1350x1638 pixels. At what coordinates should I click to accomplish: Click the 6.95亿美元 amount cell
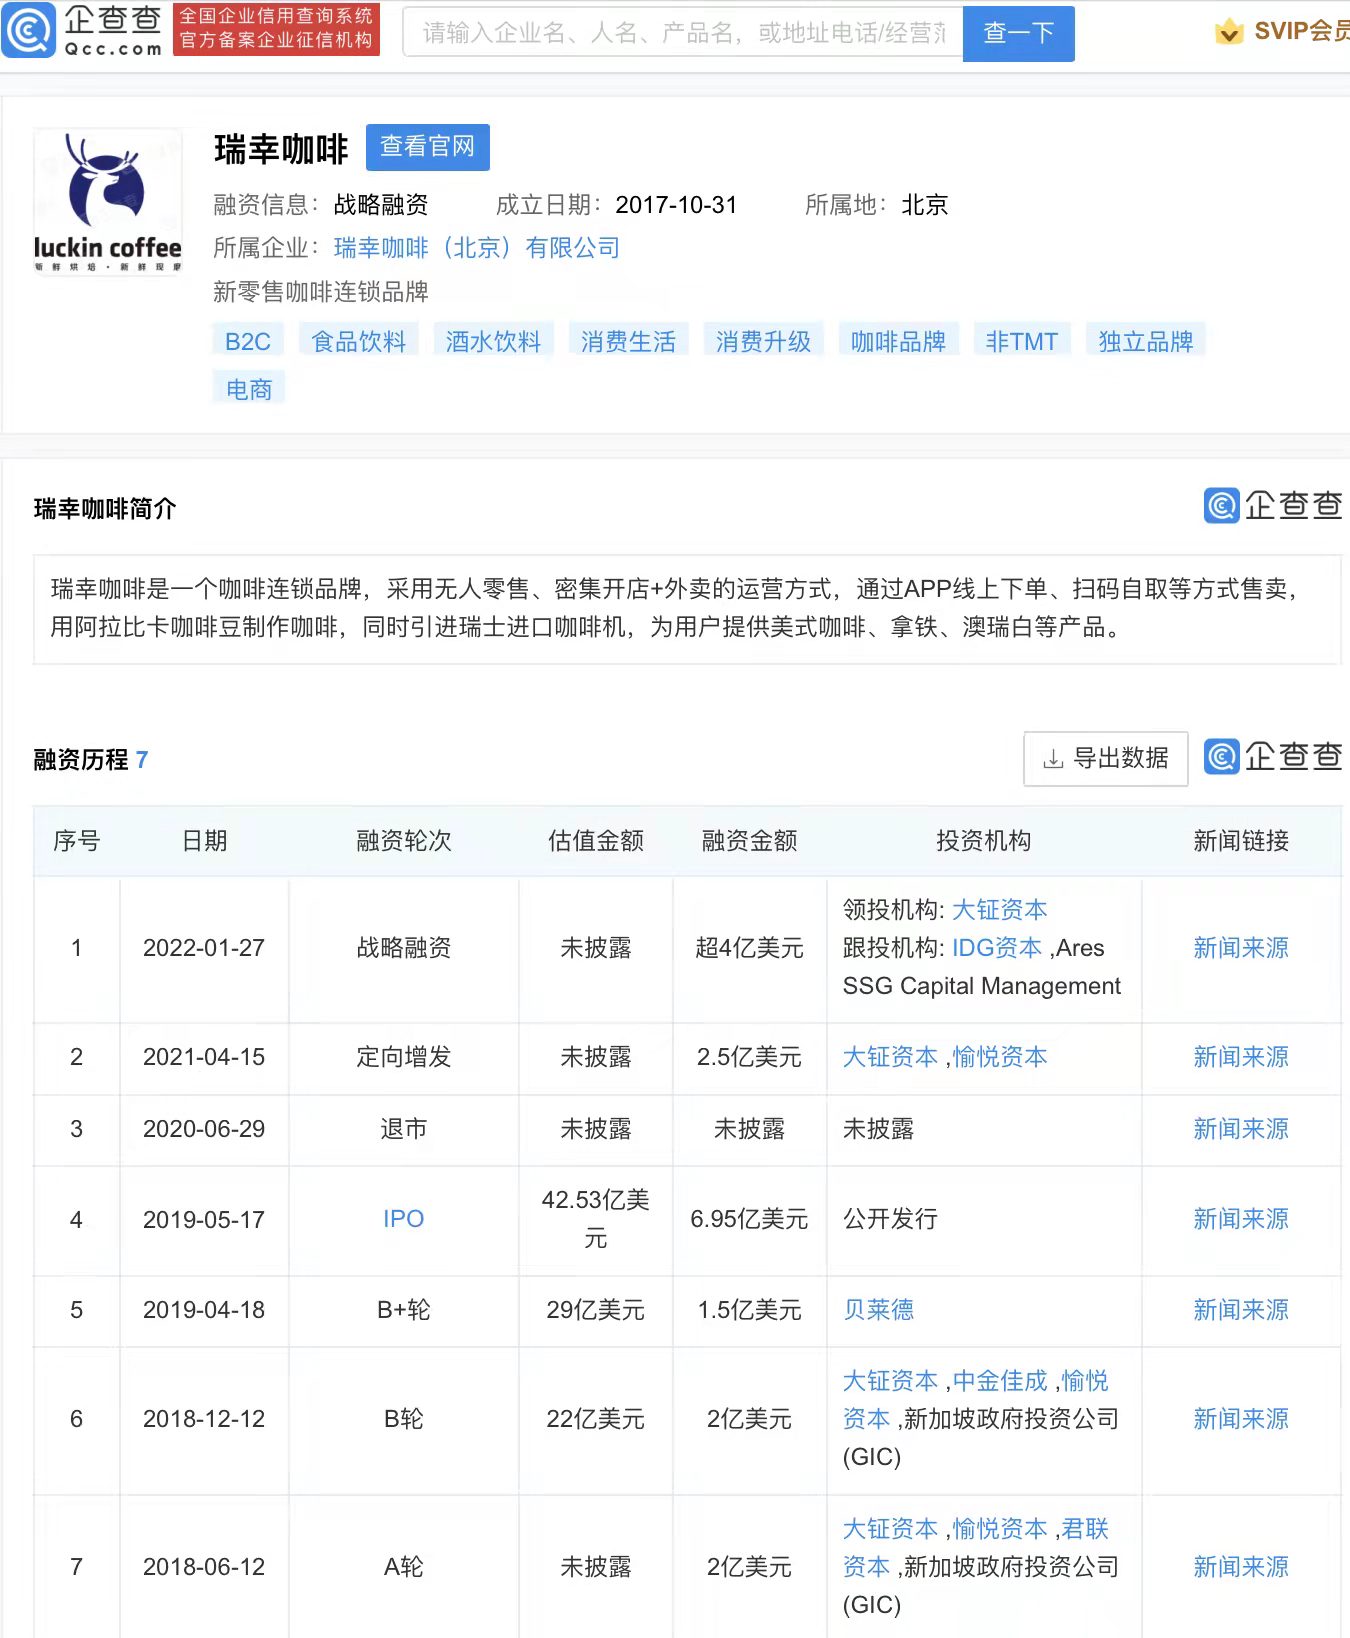click(x=750, y=1219)
